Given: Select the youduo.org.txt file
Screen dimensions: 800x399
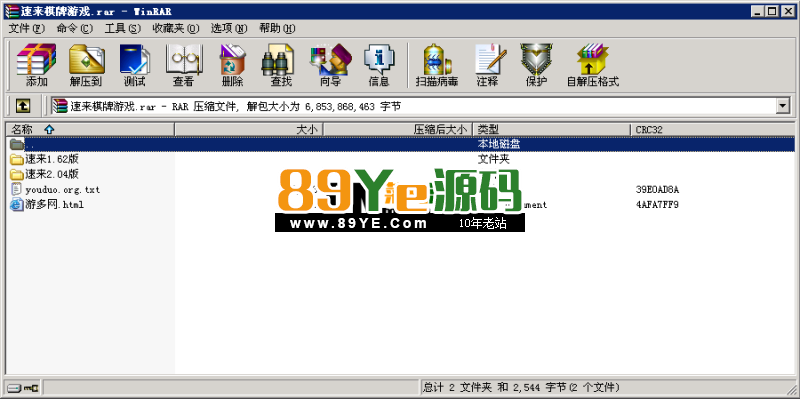Looking at the screenshot, I should click(x=62, y=190).
